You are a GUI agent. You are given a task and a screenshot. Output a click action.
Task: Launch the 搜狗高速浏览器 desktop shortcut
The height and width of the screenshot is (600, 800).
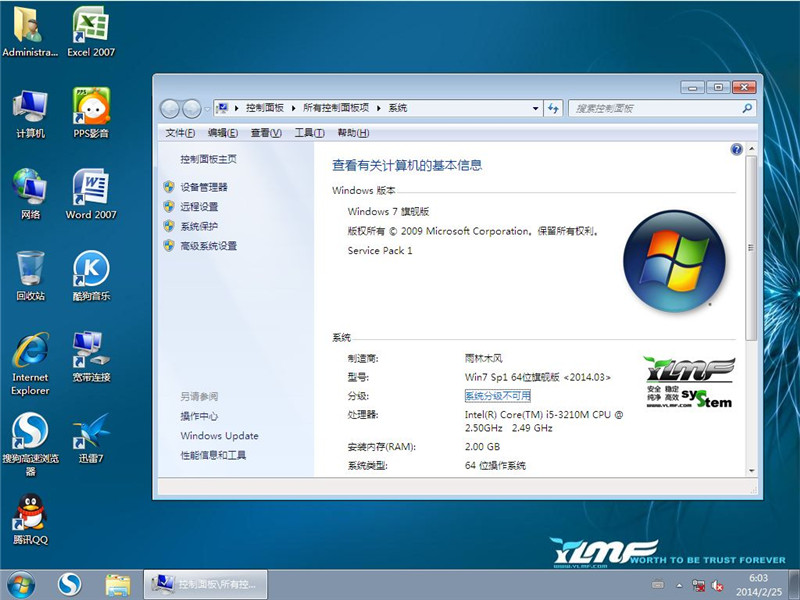(30, 444)
